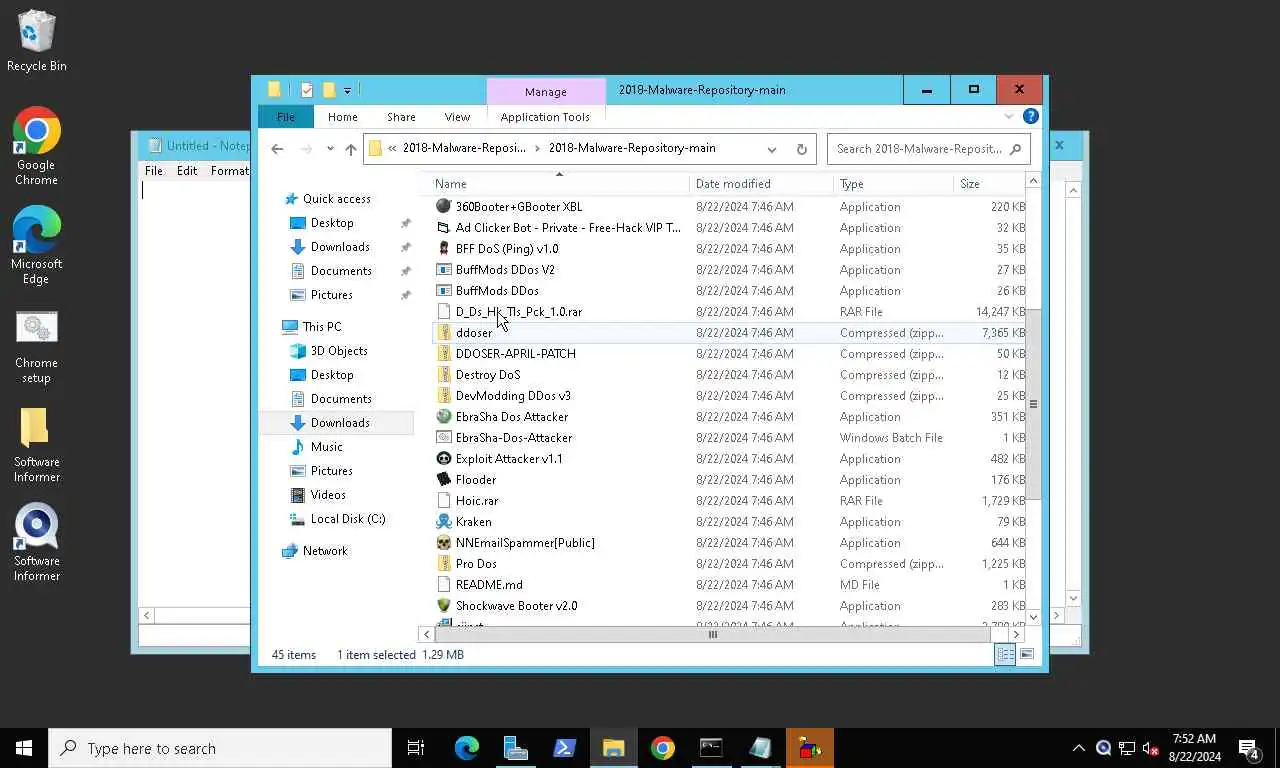Screen dimensions: 1280x768
Task: Select the EbraSha Dos Attacker application icon
Action: point(444,416)
